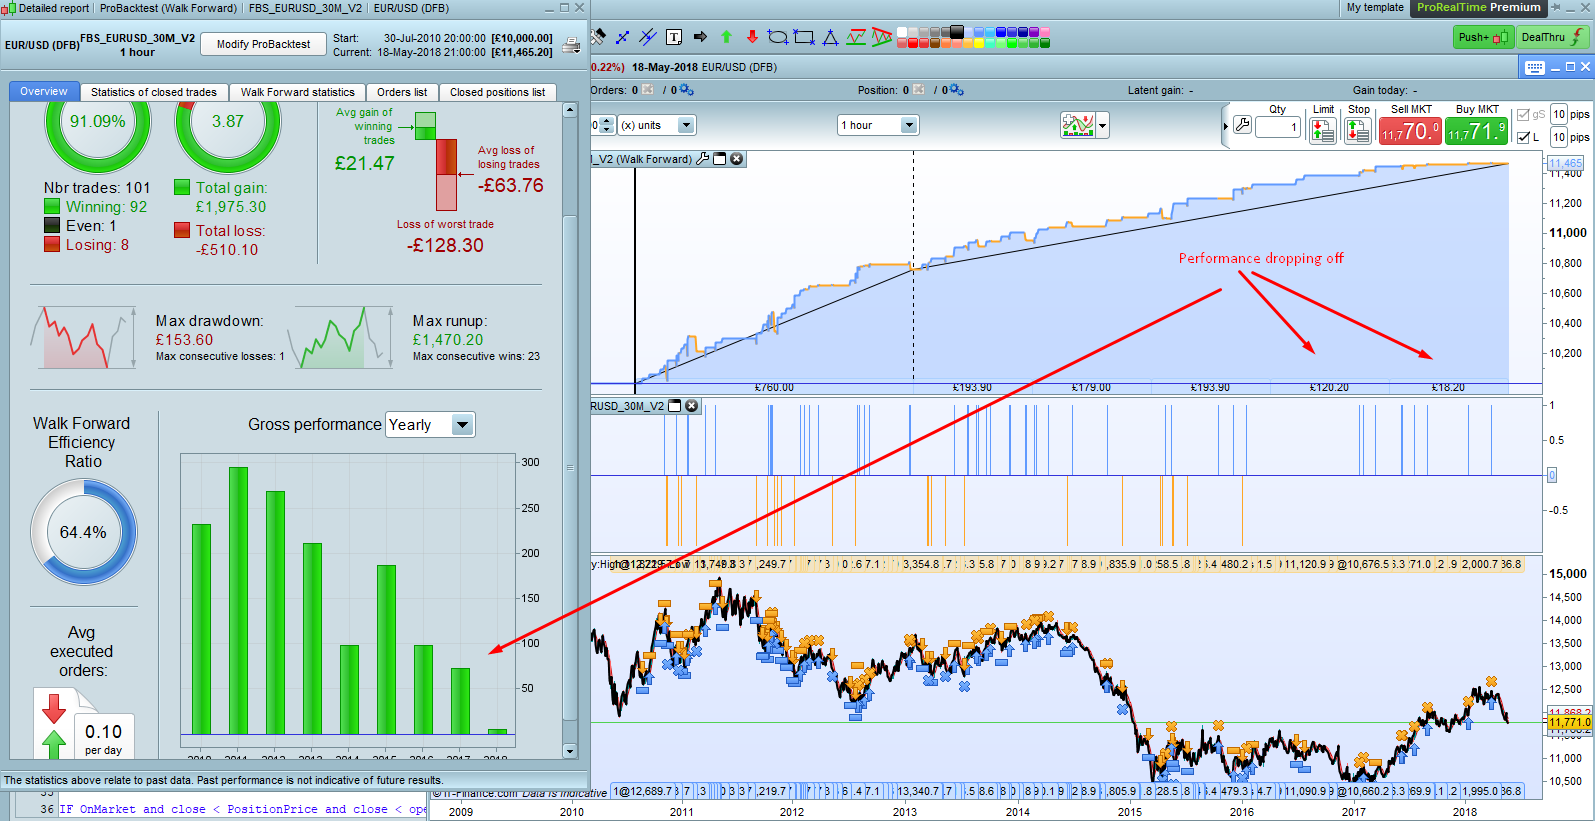The image size is (1595, 821).
Task: Open Closed positions list tab
Action: point(497,92)
